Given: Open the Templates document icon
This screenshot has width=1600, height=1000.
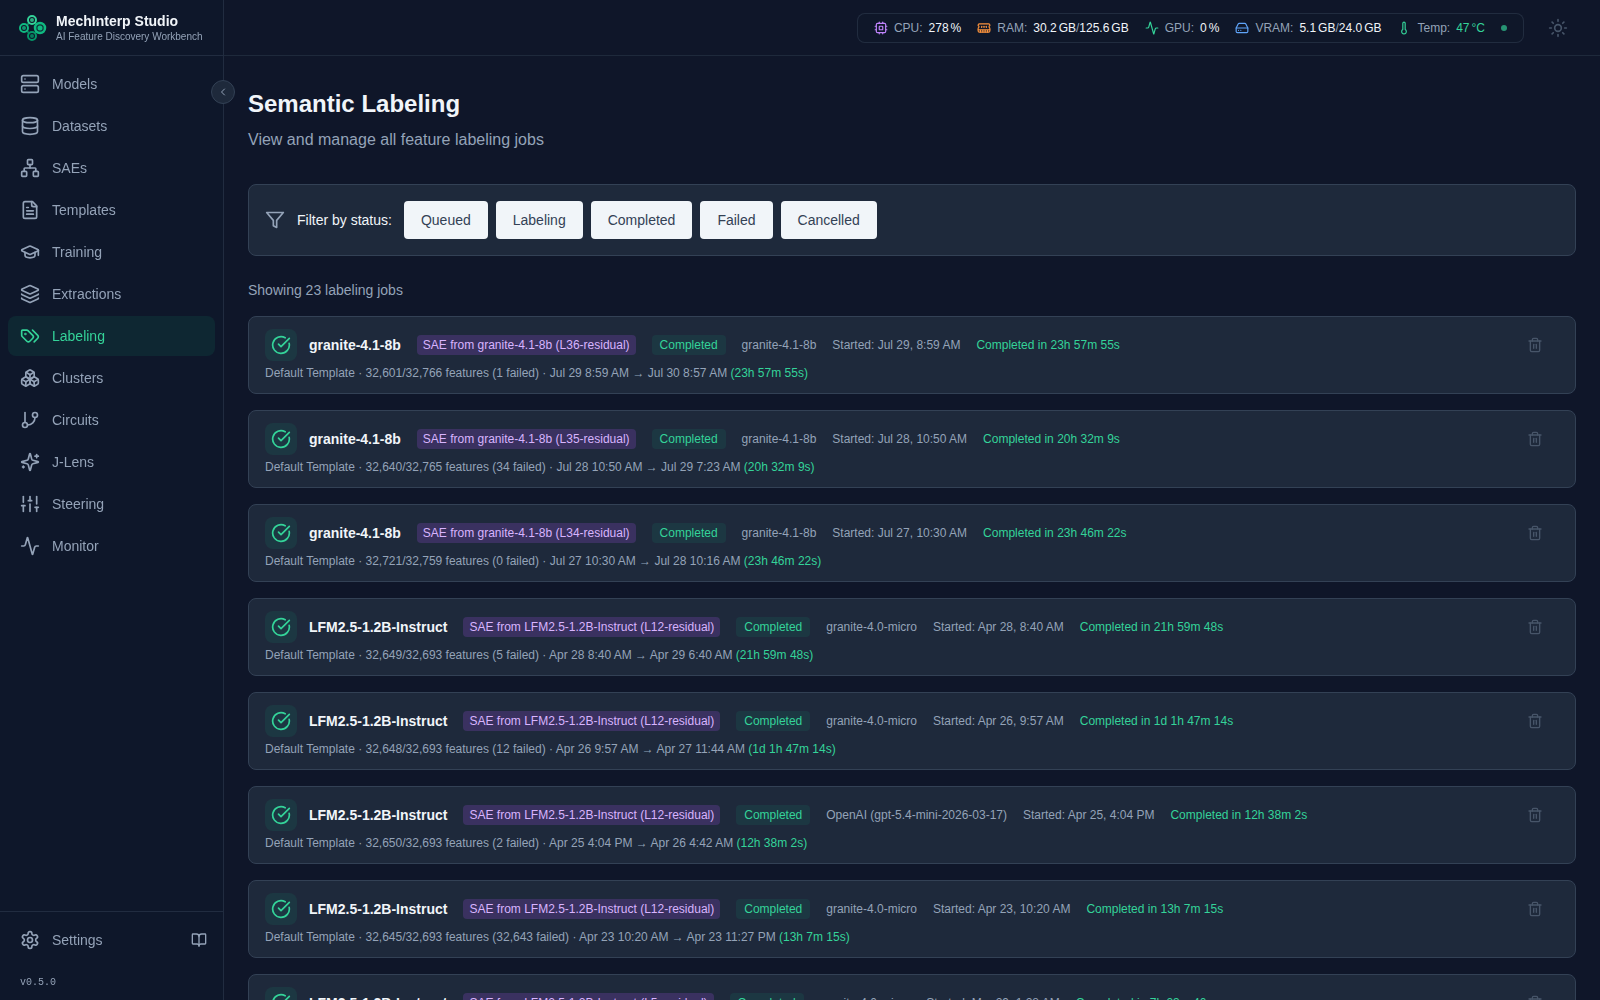Looking at the screenshot, I should click(x=30, y=210).
